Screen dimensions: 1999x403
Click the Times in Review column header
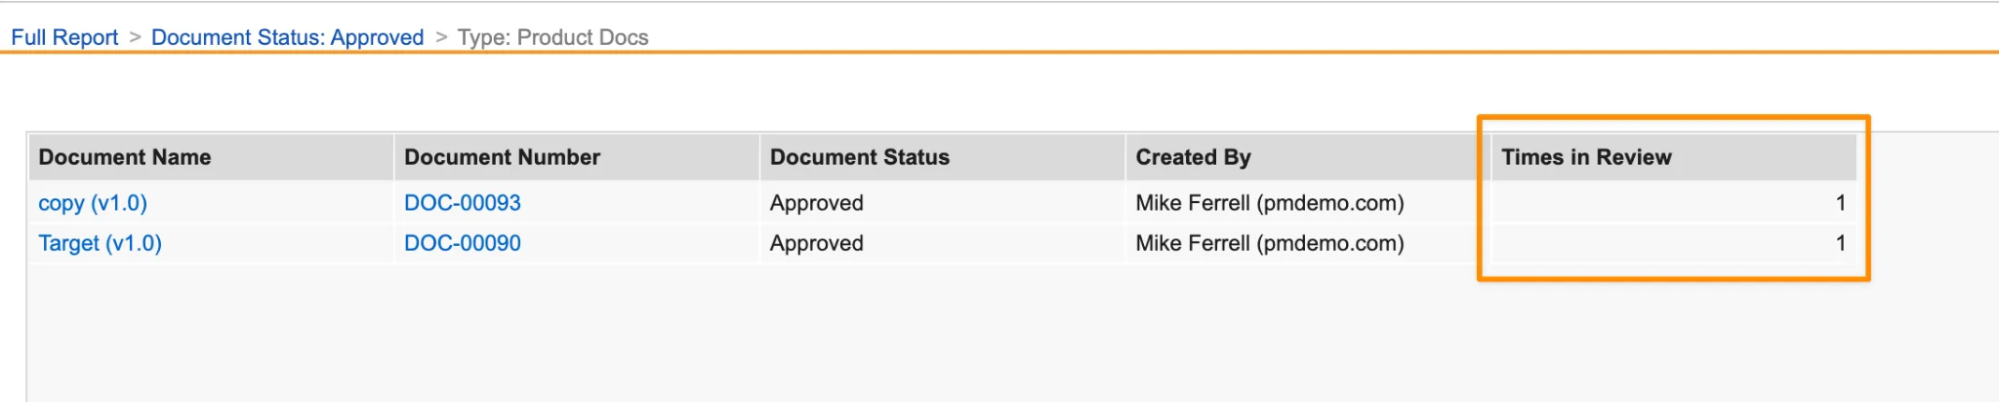[1586, 157]
